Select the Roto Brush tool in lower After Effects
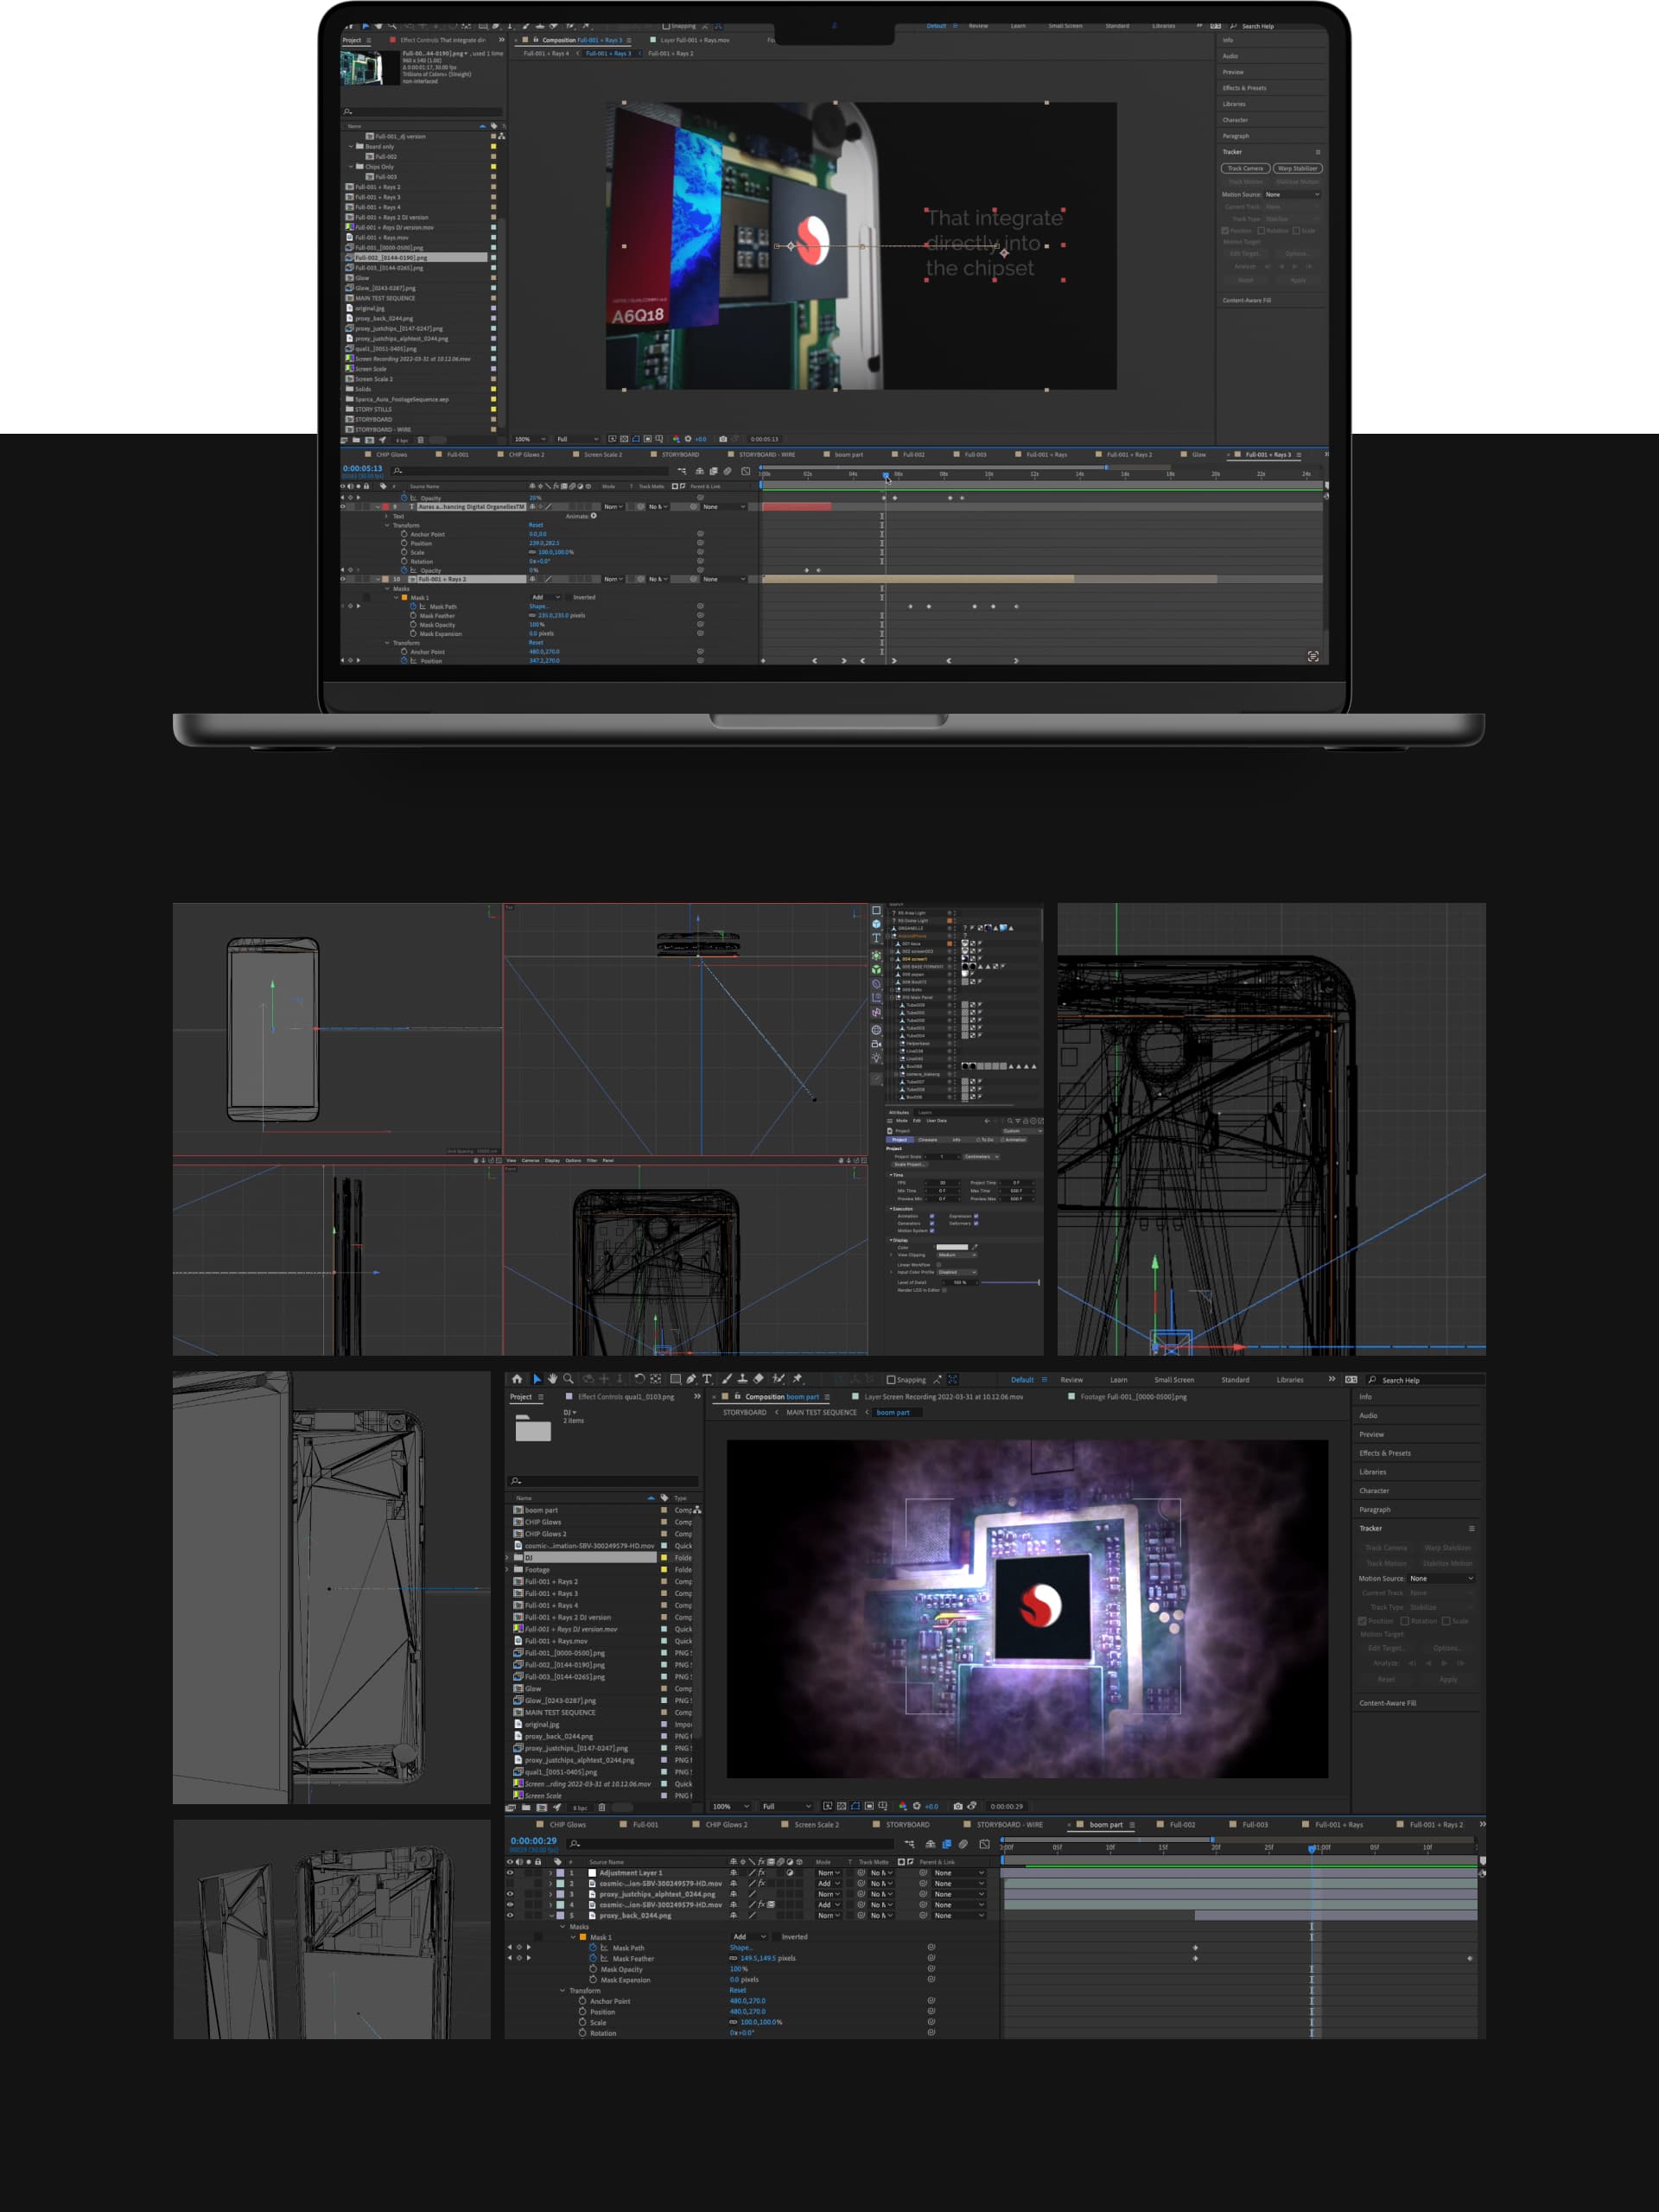The image size is (1659, 2212). pyautogui.click(x=779, y=1379)
